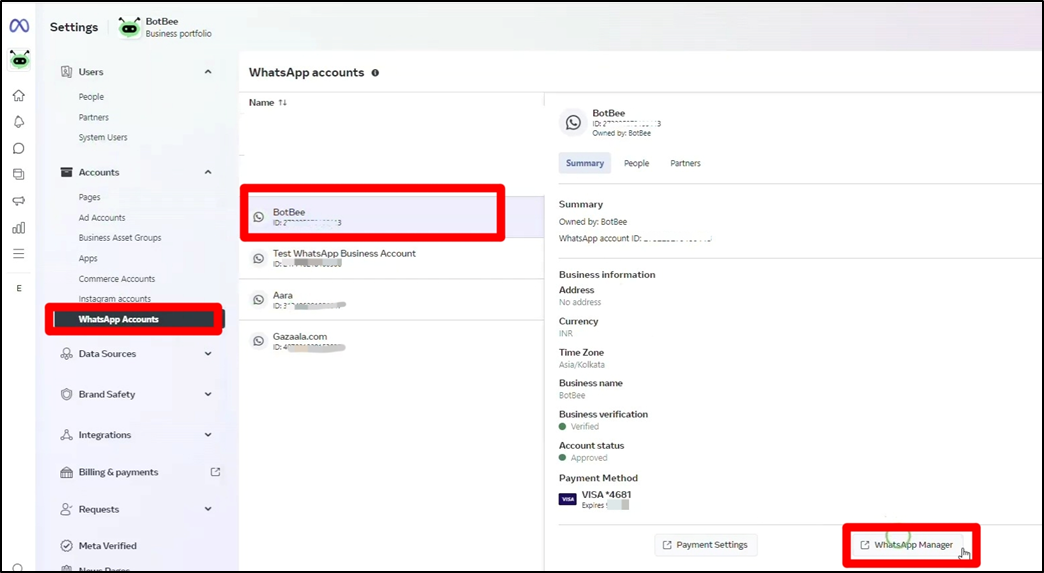This screenshot has width=1044, height=573.
Task: Open Insights bar chart icon
Action: pyautogui.click(x=19, y=227)
